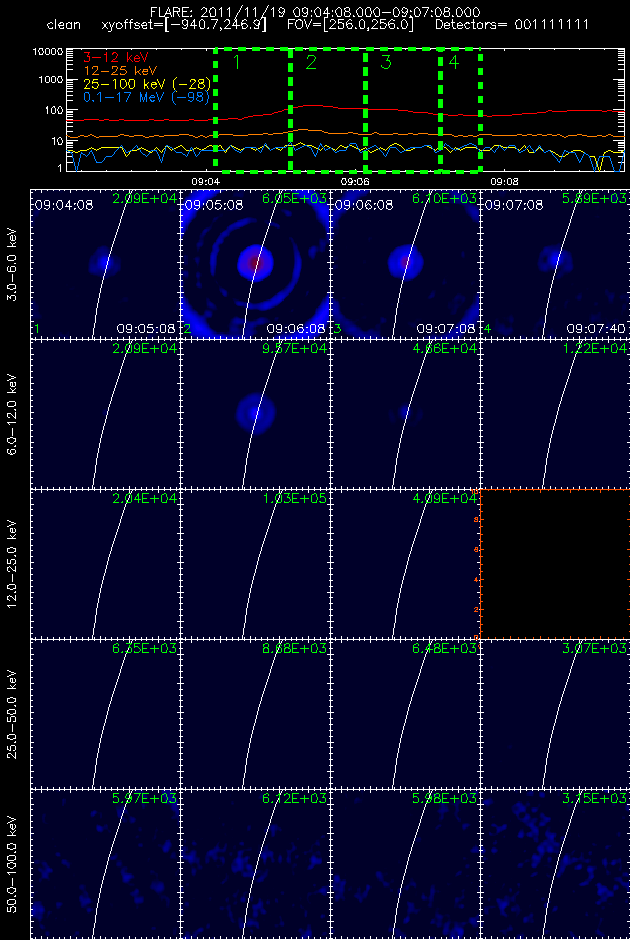Open the 3.0-6.0 keV image starting 09:05:08
630x940 pixels.
tap(255, 264)
